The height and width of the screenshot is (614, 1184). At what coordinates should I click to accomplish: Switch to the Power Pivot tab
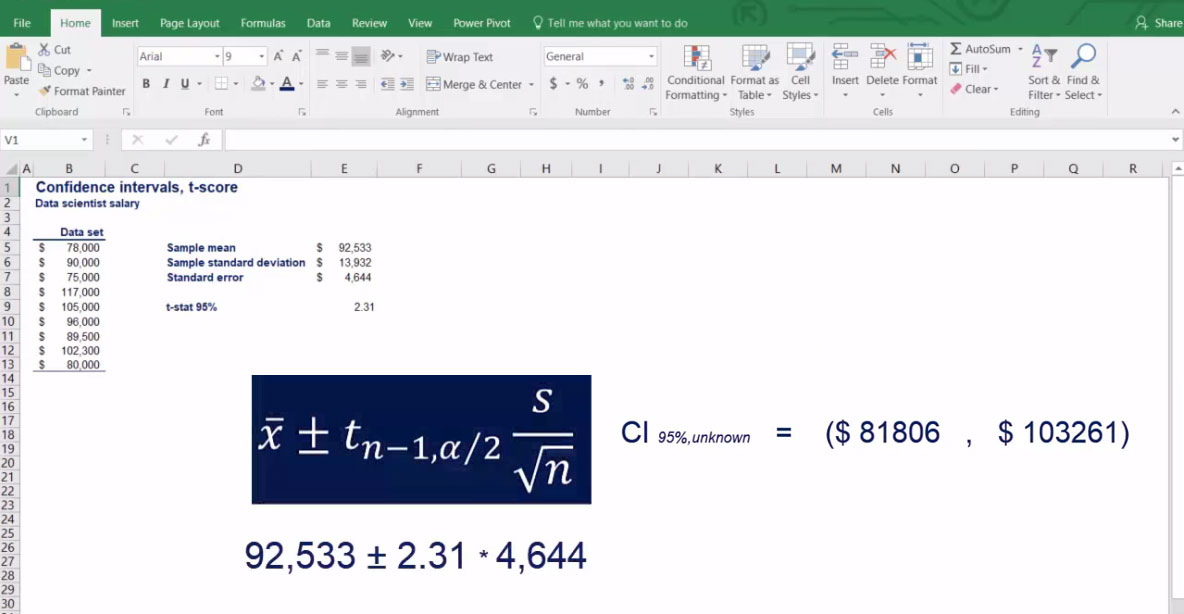tap(482, 23)
